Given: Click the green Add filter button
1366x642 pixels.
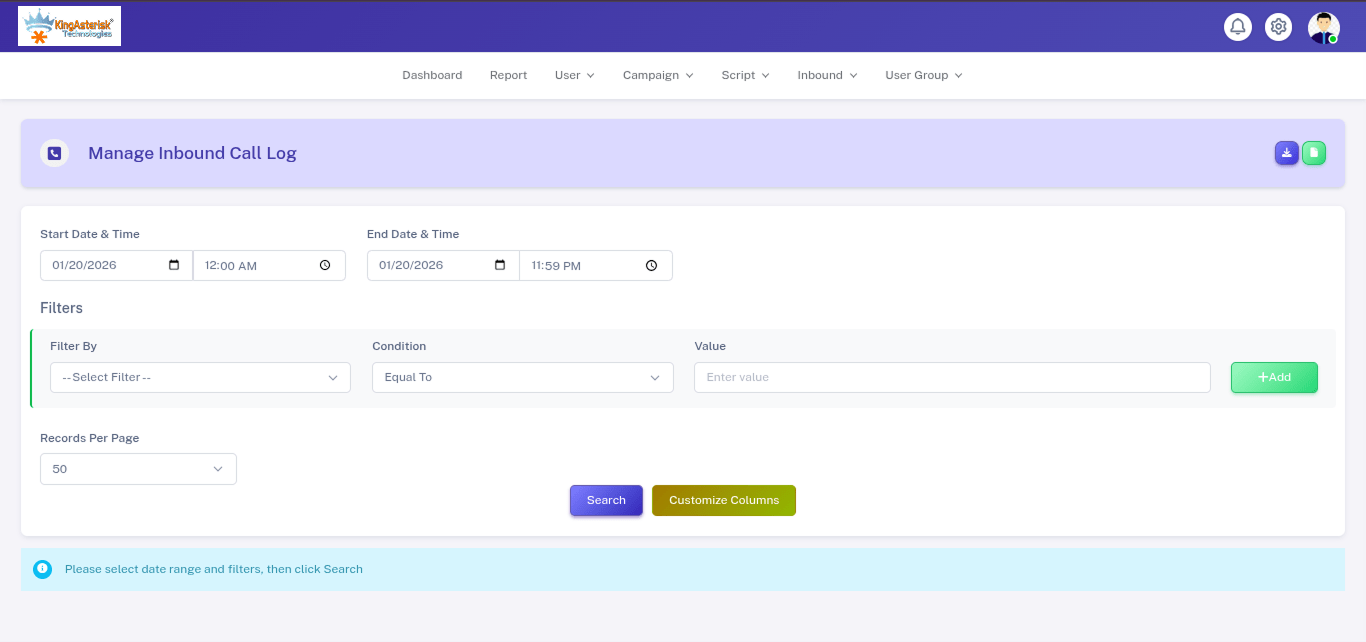Looking at the screenshot, I should point(1273,377).
